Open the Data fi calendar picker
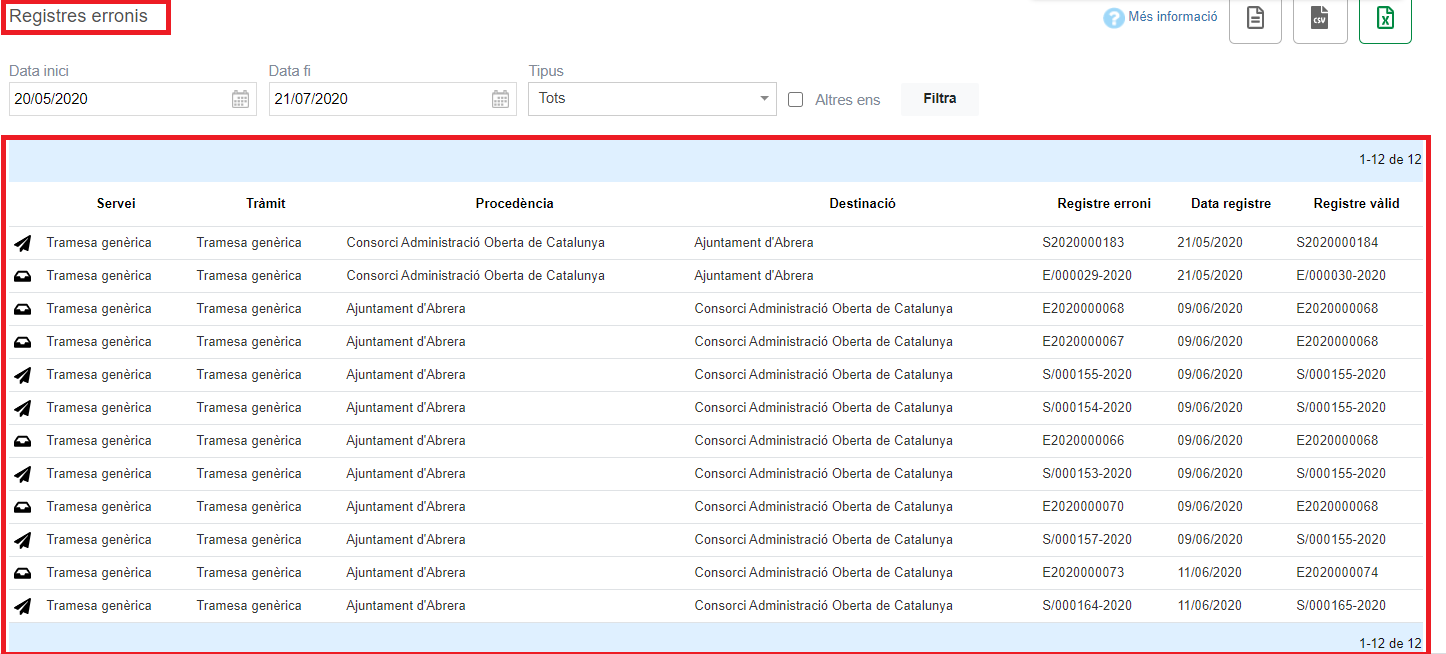Image resolution: width=1446 pixels, height=654 pixels. click(501, 99)
